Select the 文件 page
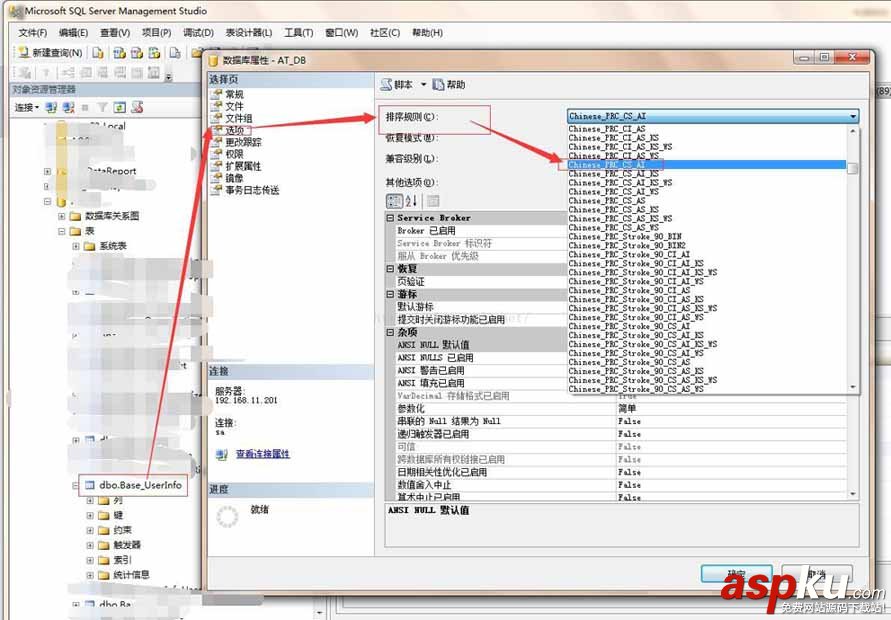Screen dimensions: 891x620 click(234, 106)
